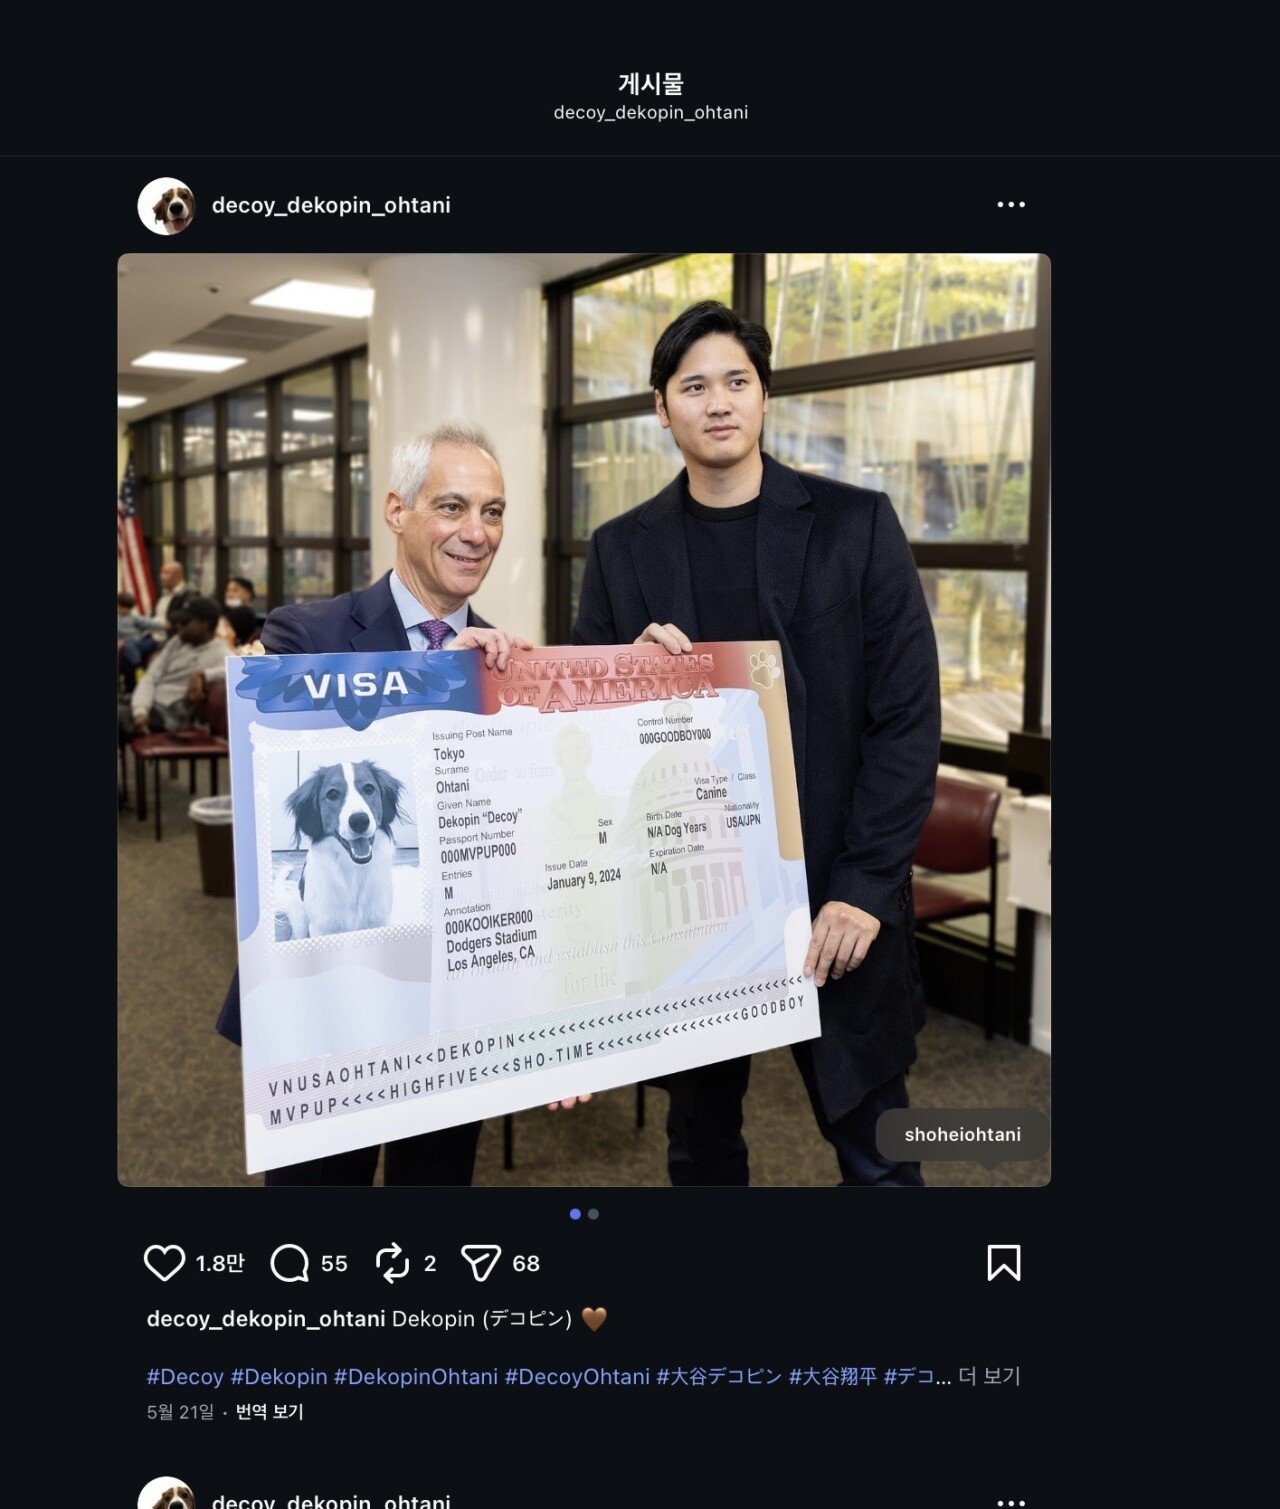Open the three-dot menu of the next post
Image resolution: width=1280 pixels, height=1509 pixels.
click(1011, 1502)
